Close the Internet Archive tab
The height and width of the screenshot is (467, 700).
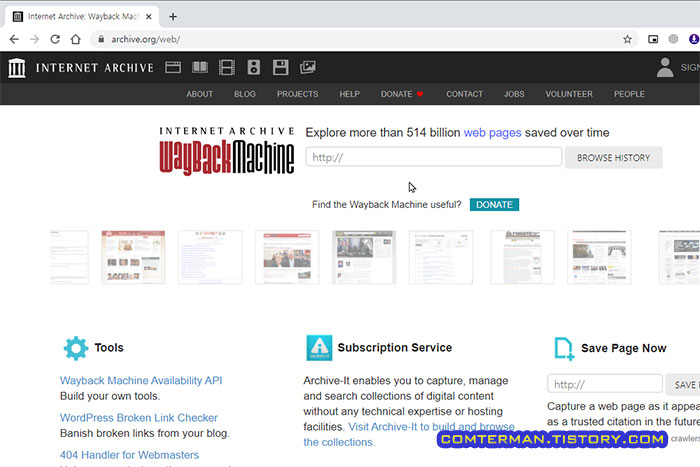(149, 17)
